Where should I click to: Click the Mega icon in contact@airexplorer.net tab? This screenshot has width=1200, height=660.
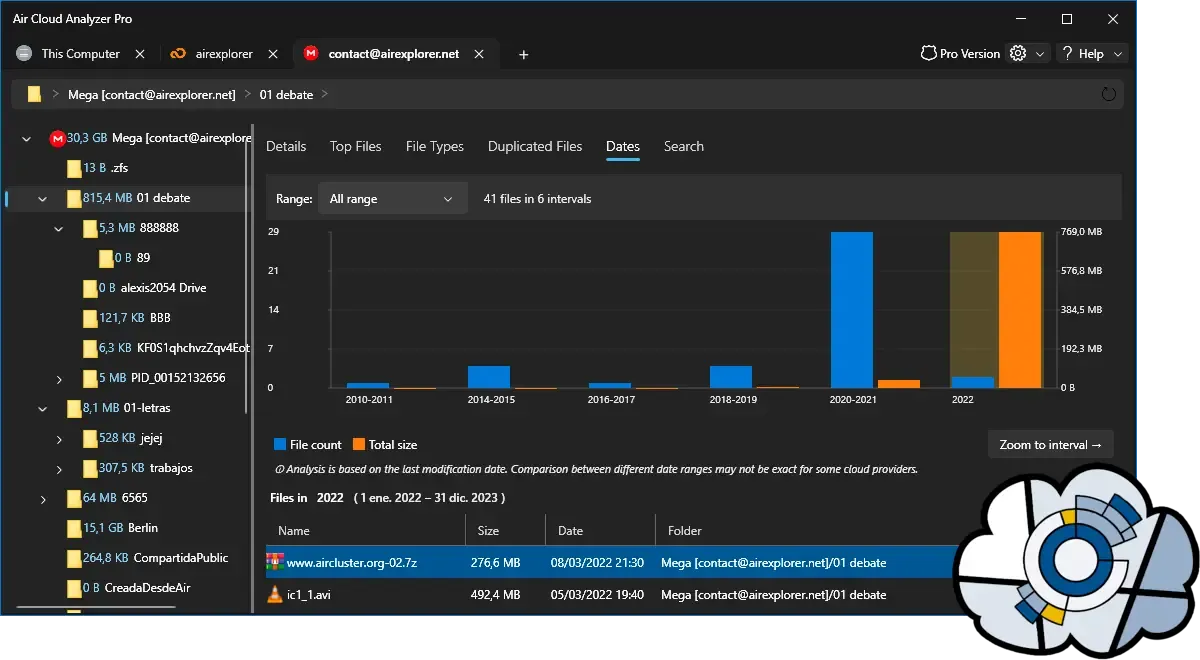[312, 54]
